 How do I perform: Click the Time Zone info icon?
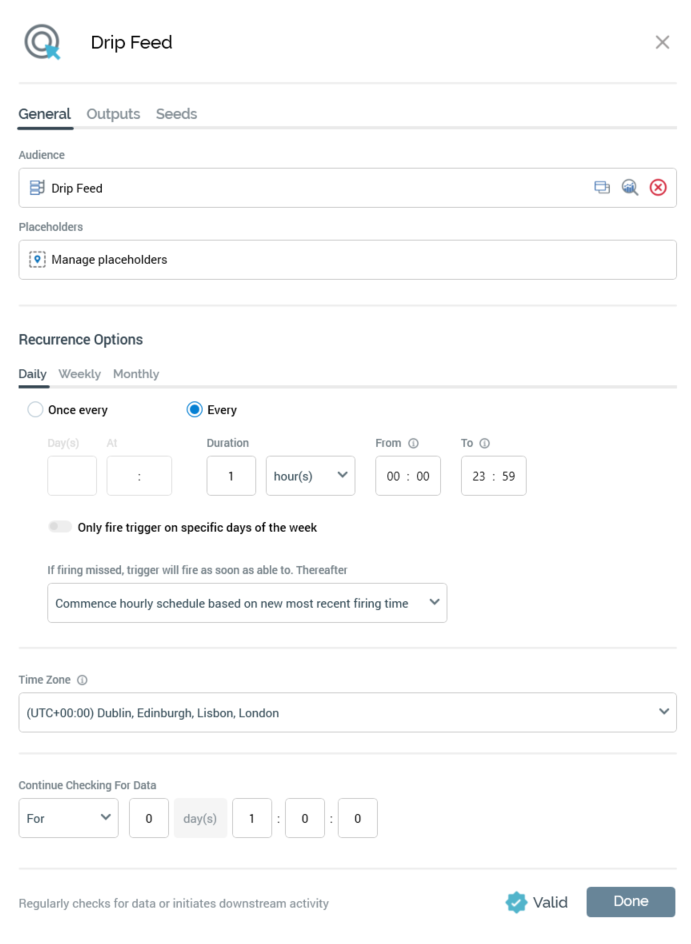click(82, 680)
